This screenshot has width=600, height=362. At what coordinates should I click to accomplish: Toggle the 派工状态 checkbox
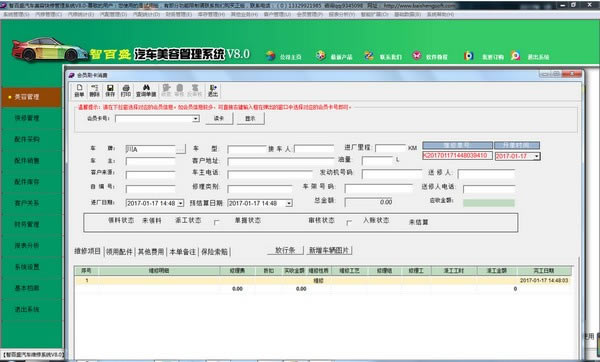tap(217, 222)
